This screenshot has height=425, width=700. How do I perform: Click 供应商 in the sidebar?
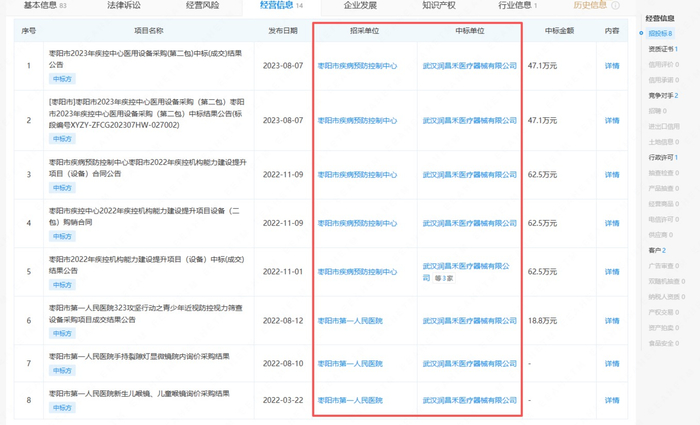(661, 235)
